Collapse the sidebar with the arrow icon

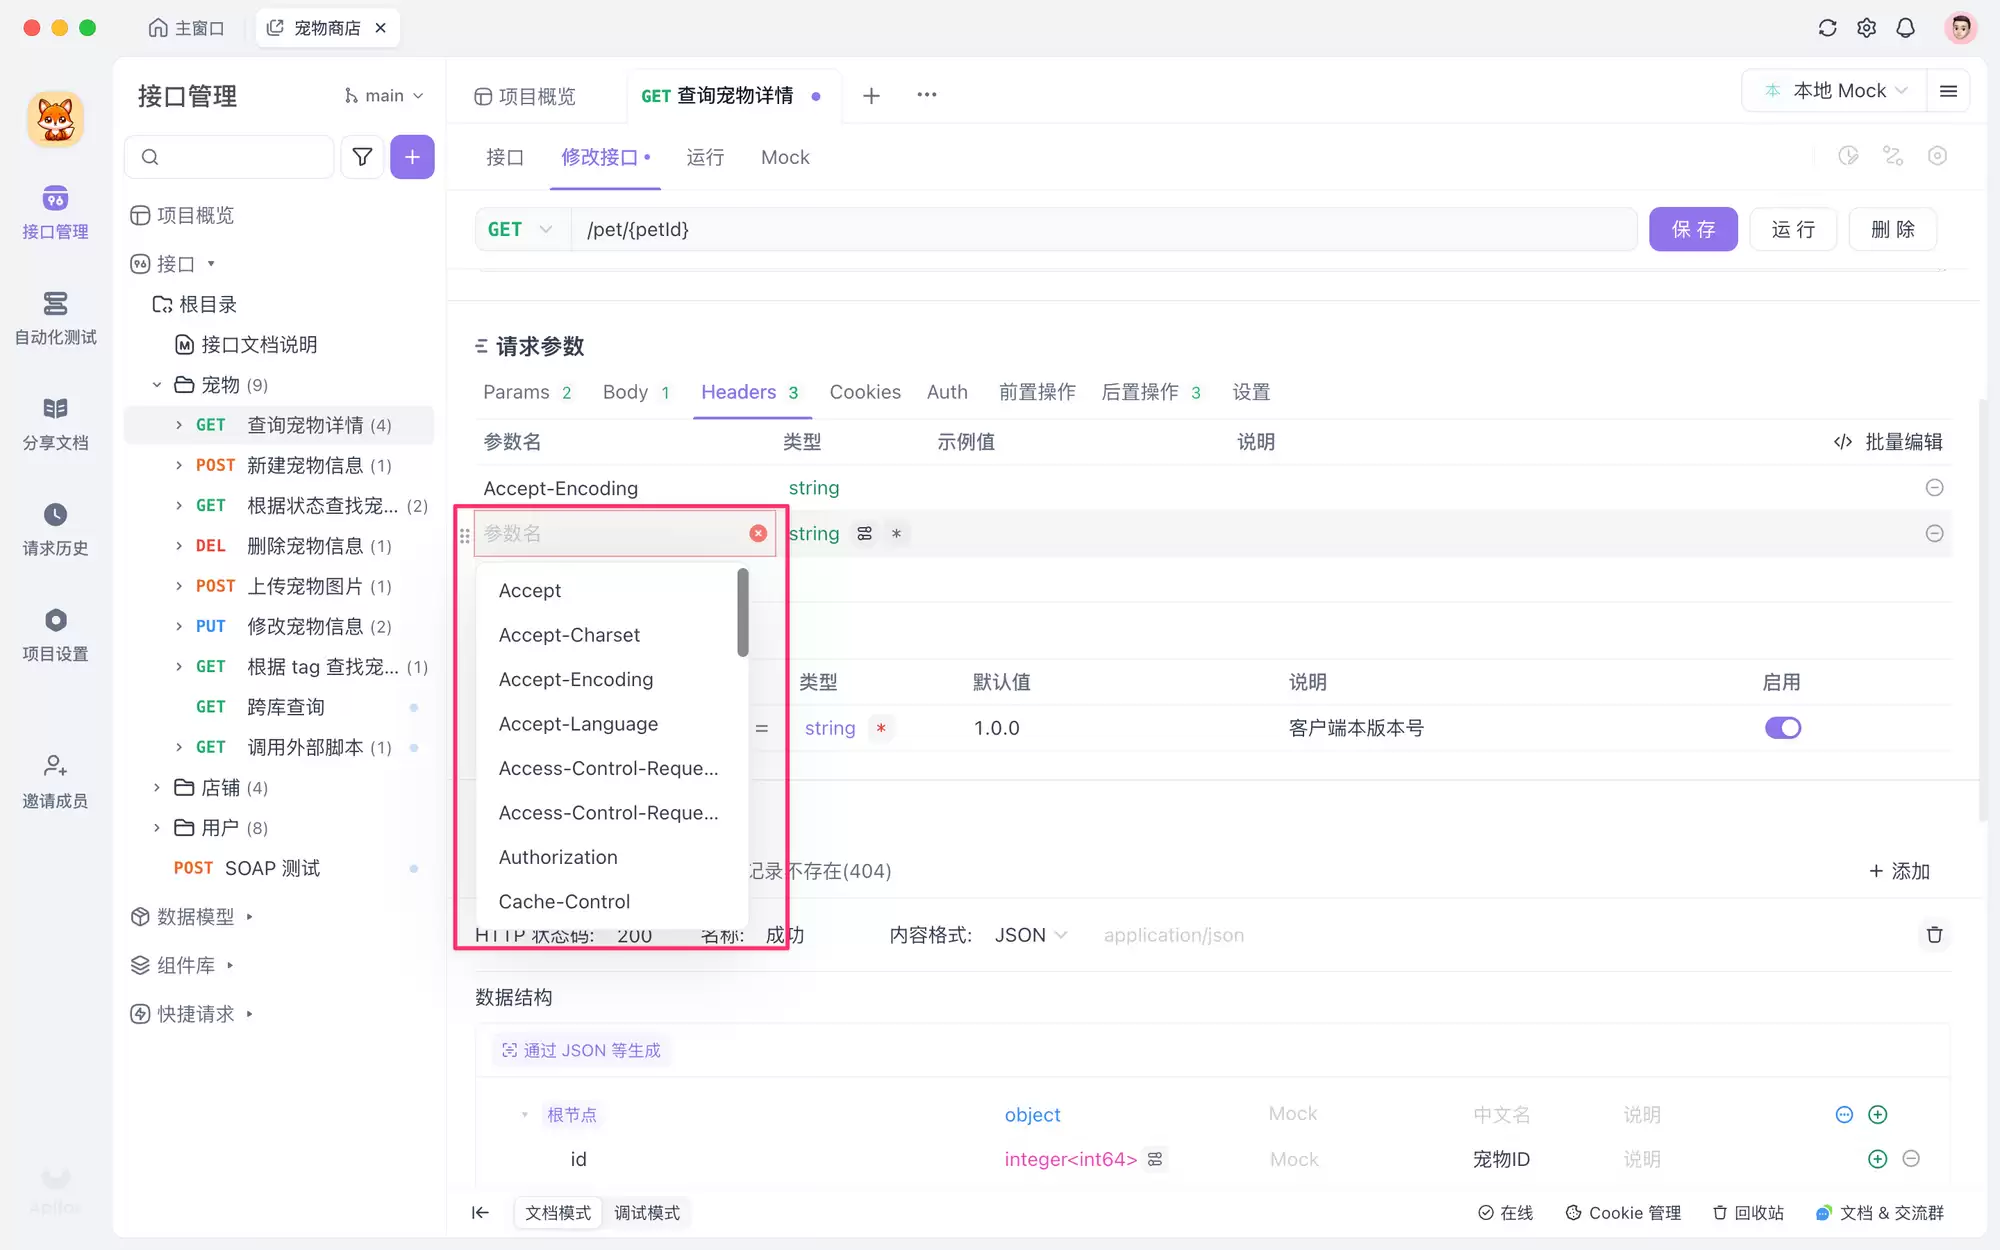tap(480, 1212)
